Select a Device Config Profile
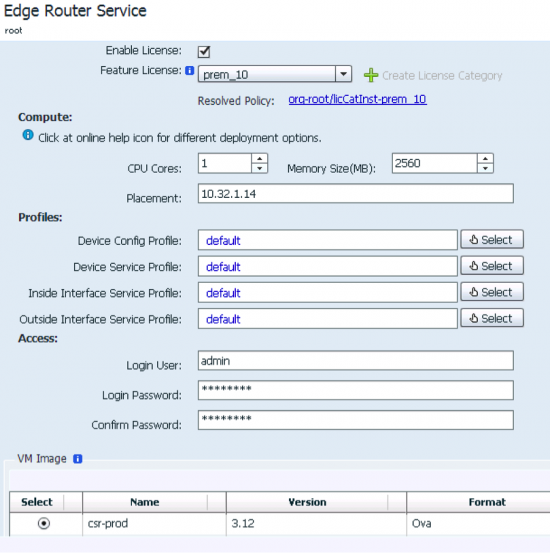The image size is (550, 553). pos(492,240)
